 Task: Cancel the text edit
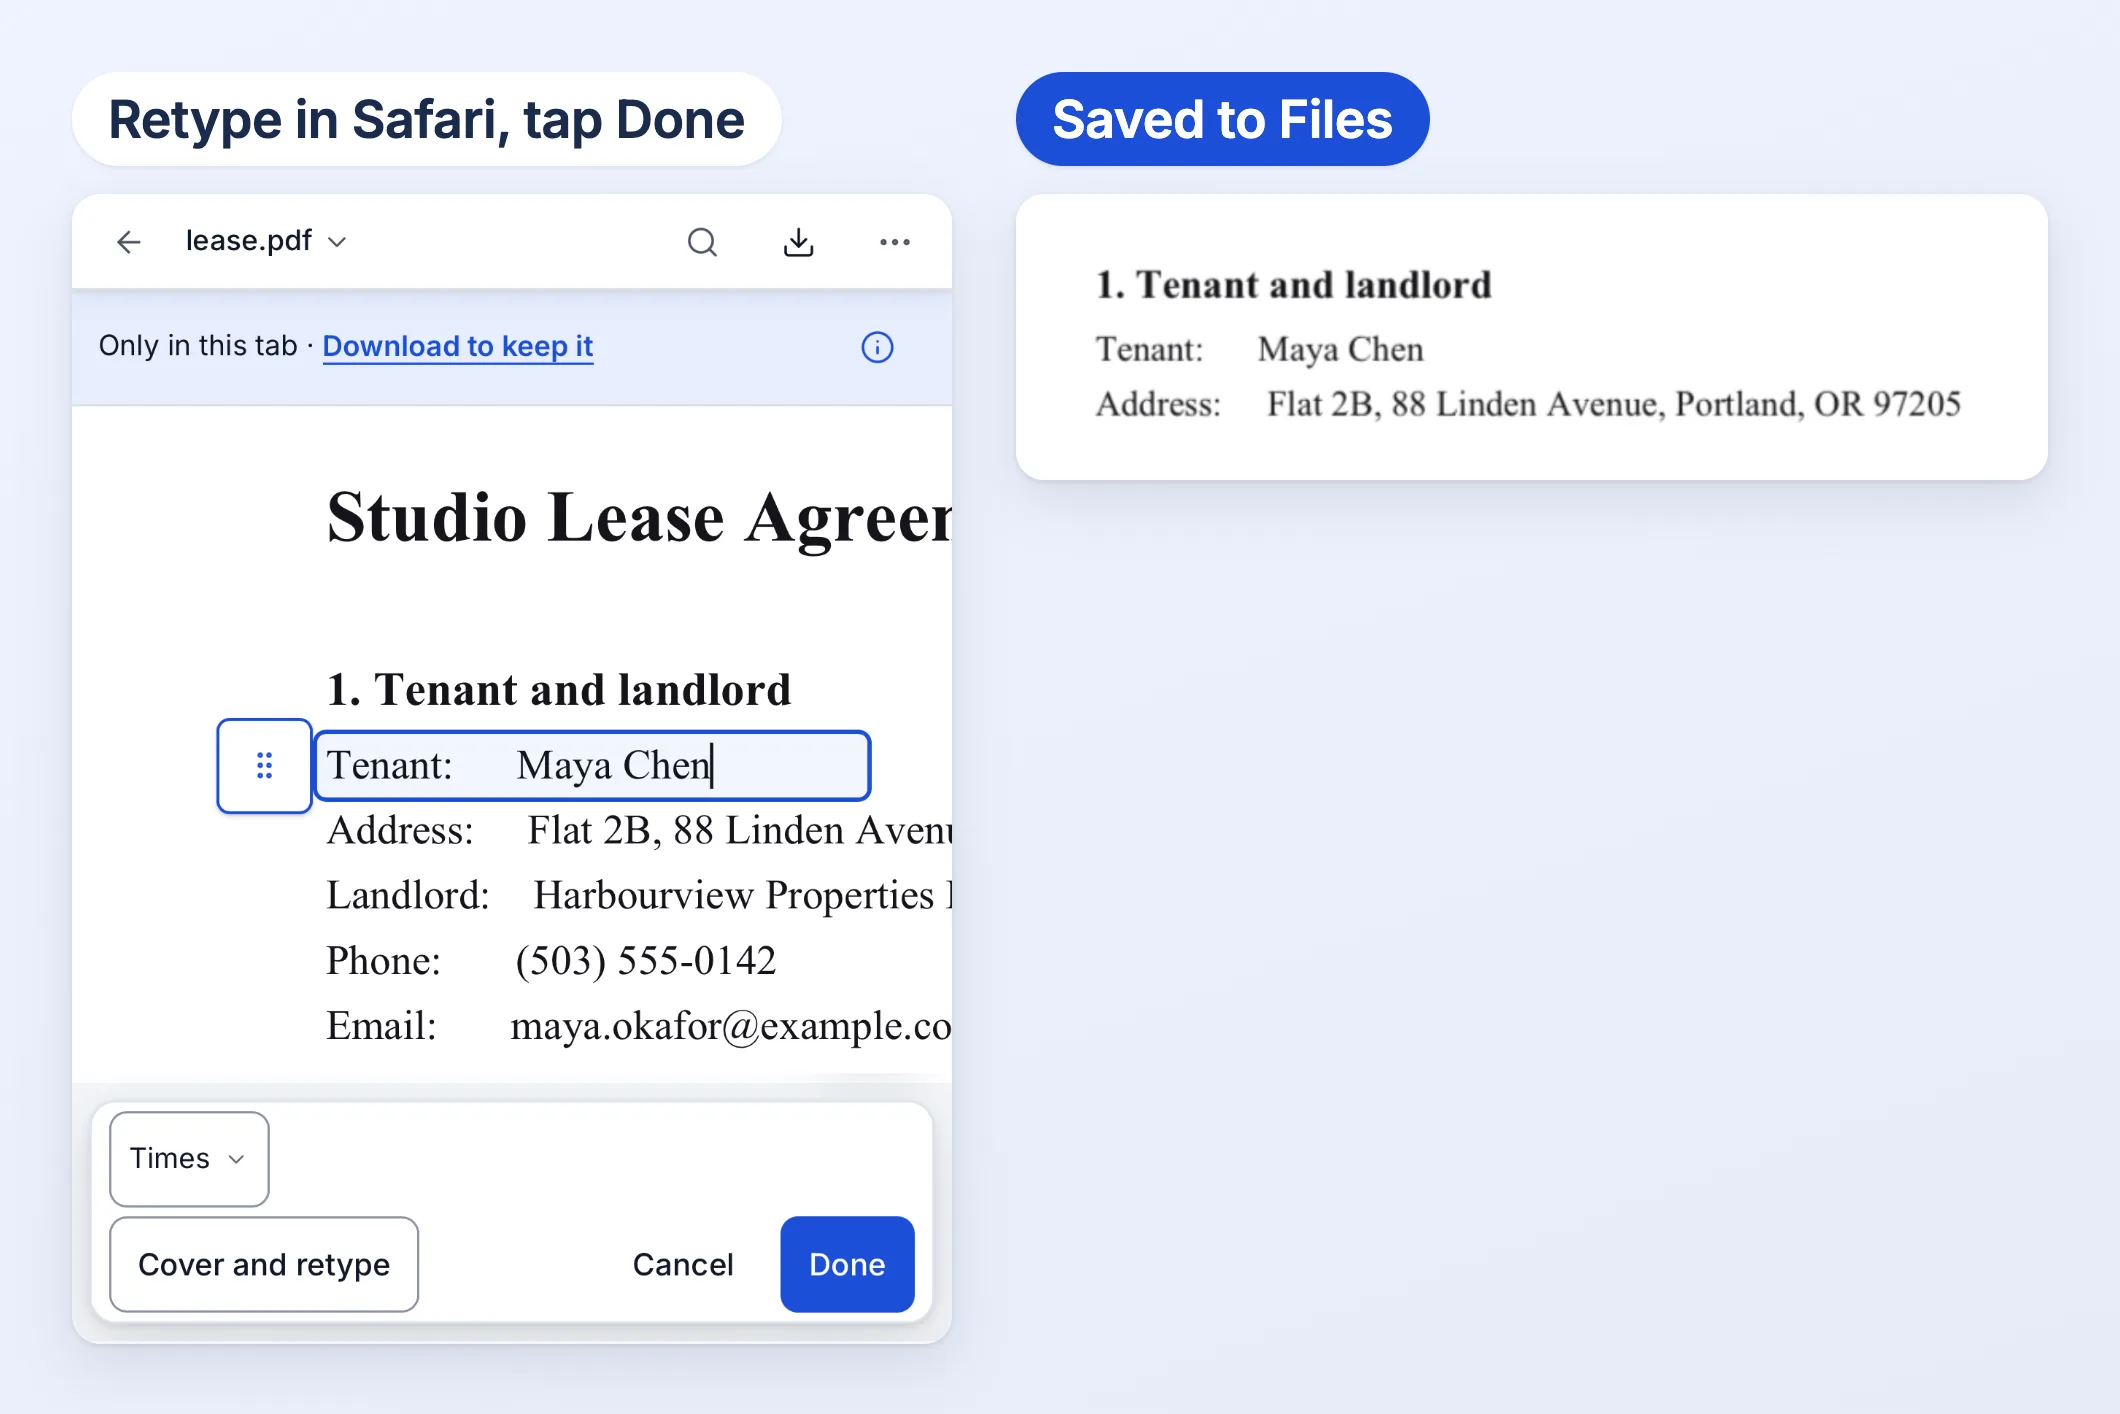point(683,1264)
